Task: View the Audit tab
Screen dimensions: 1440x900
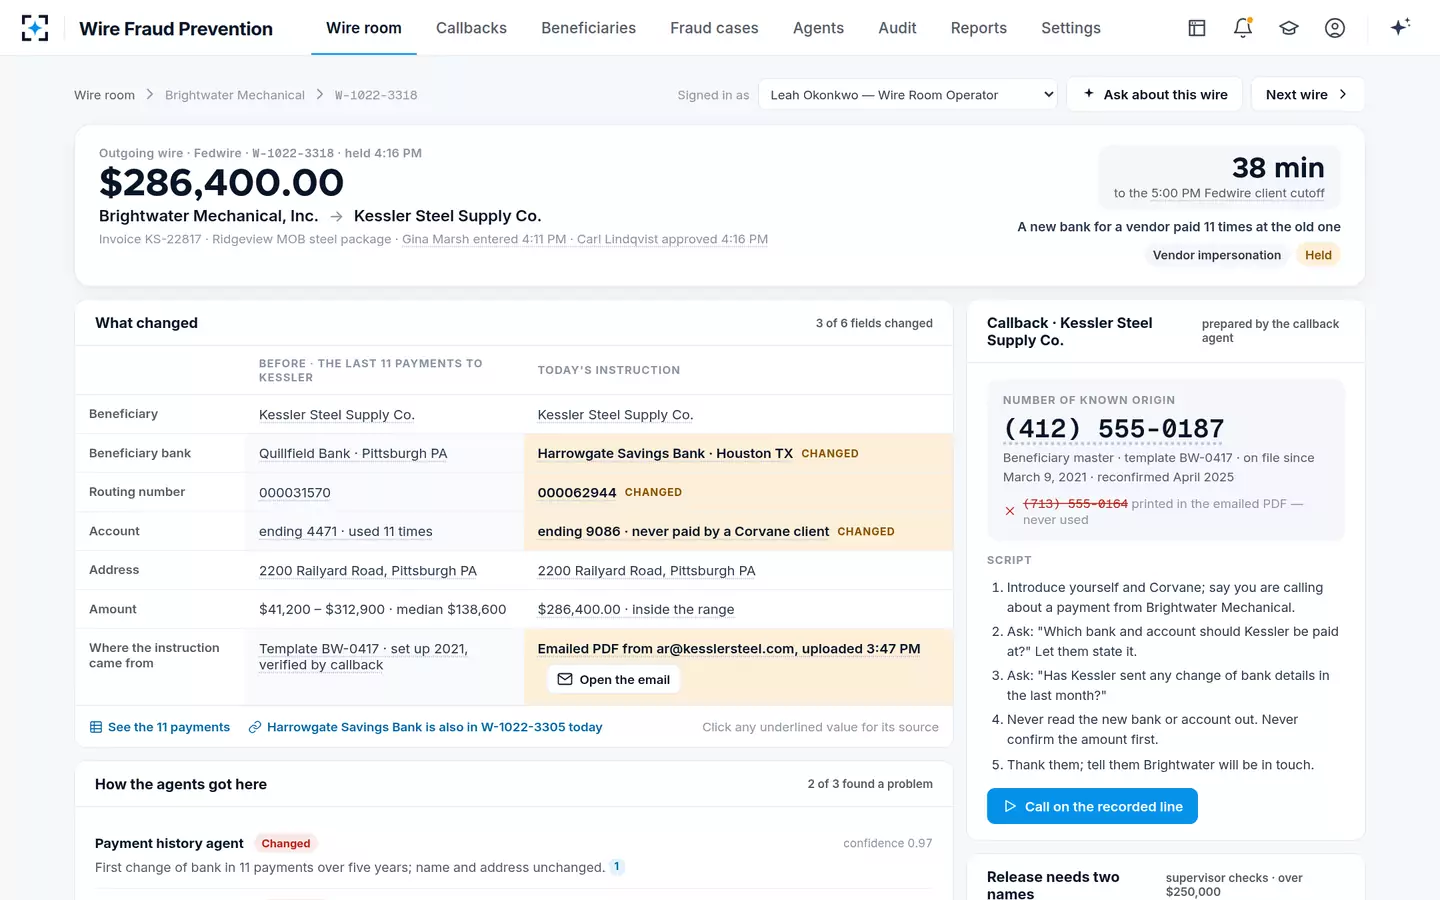Action: pyautogui.click(x=897, y=28)
